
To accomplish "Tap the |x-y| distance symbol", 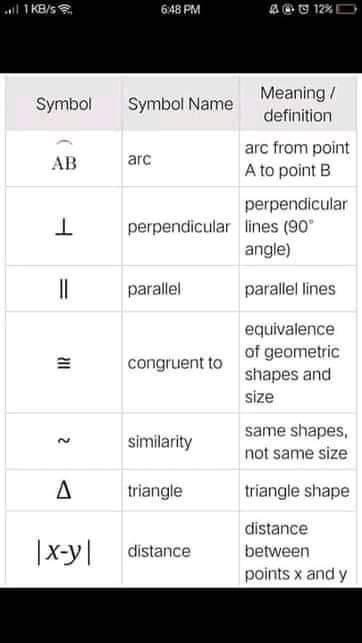I will (x=64, y=552).
